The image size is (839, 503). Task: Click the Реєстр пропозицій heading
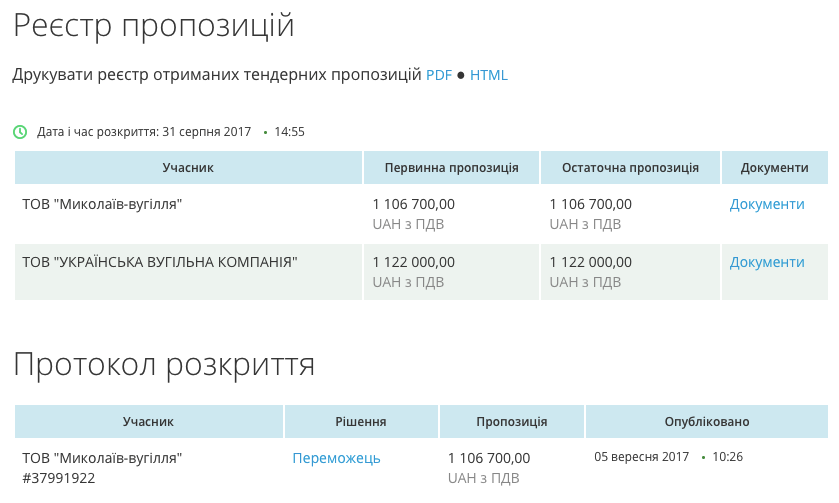154,26
